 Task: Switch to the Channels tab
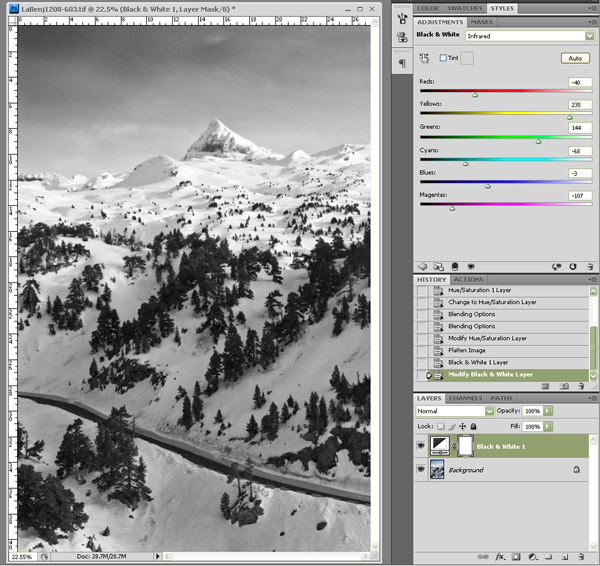(465, 398)
